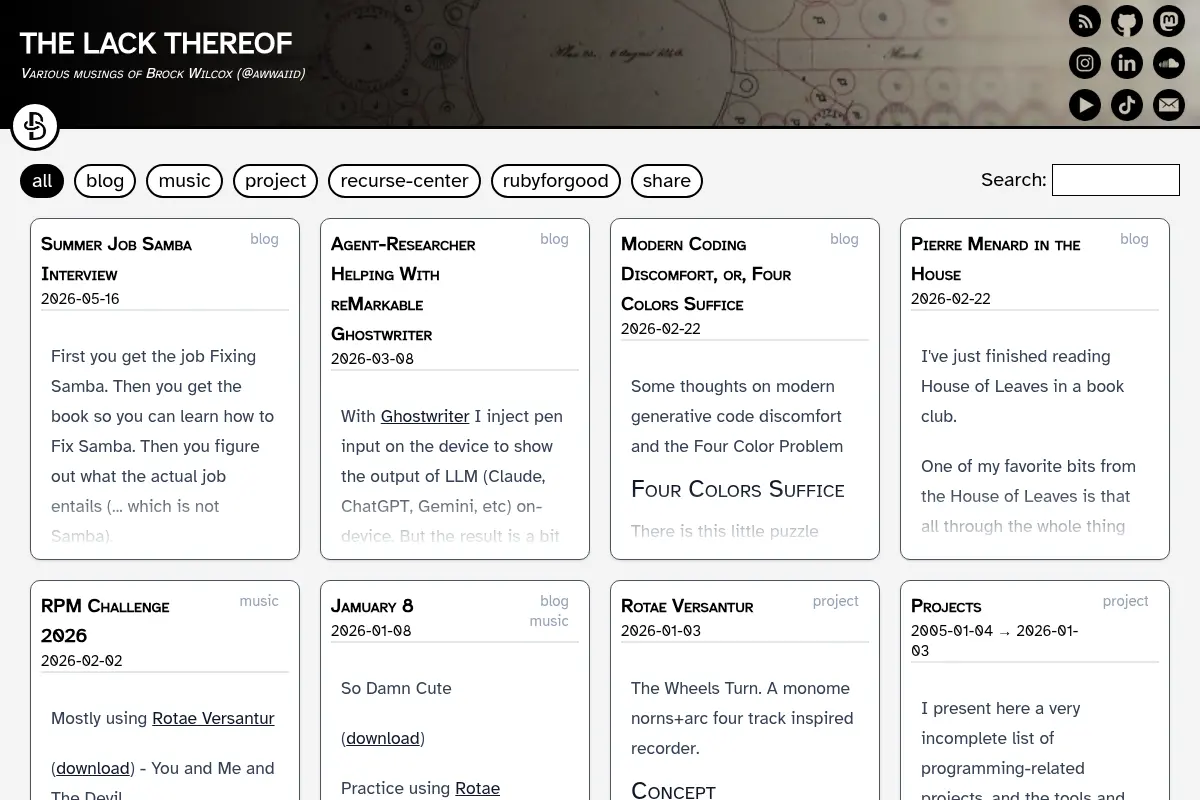Image resolution: width=1200 pixels, height=800 pixels.
Task: Filter posts by 'recurse-center' tag
Action: tap(404, 181)
